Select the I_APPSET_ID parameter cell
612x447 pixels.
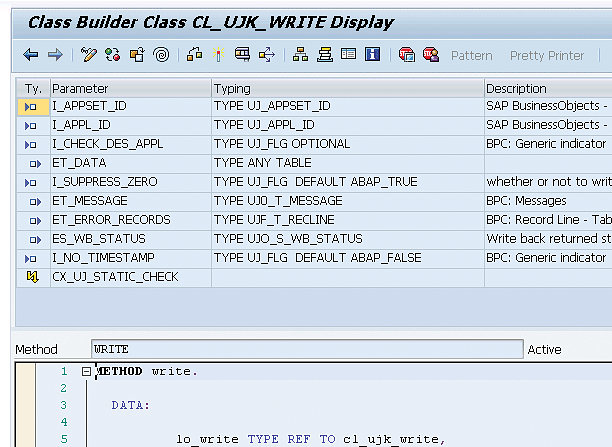(x=131, y=107)
